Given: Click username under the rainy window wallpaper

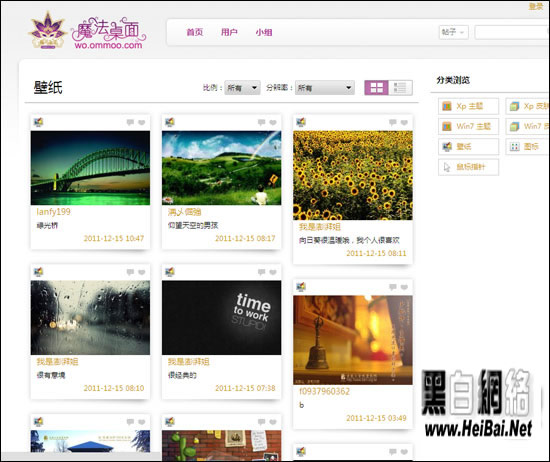Looking at the screenshot, I should coord(57,362).
